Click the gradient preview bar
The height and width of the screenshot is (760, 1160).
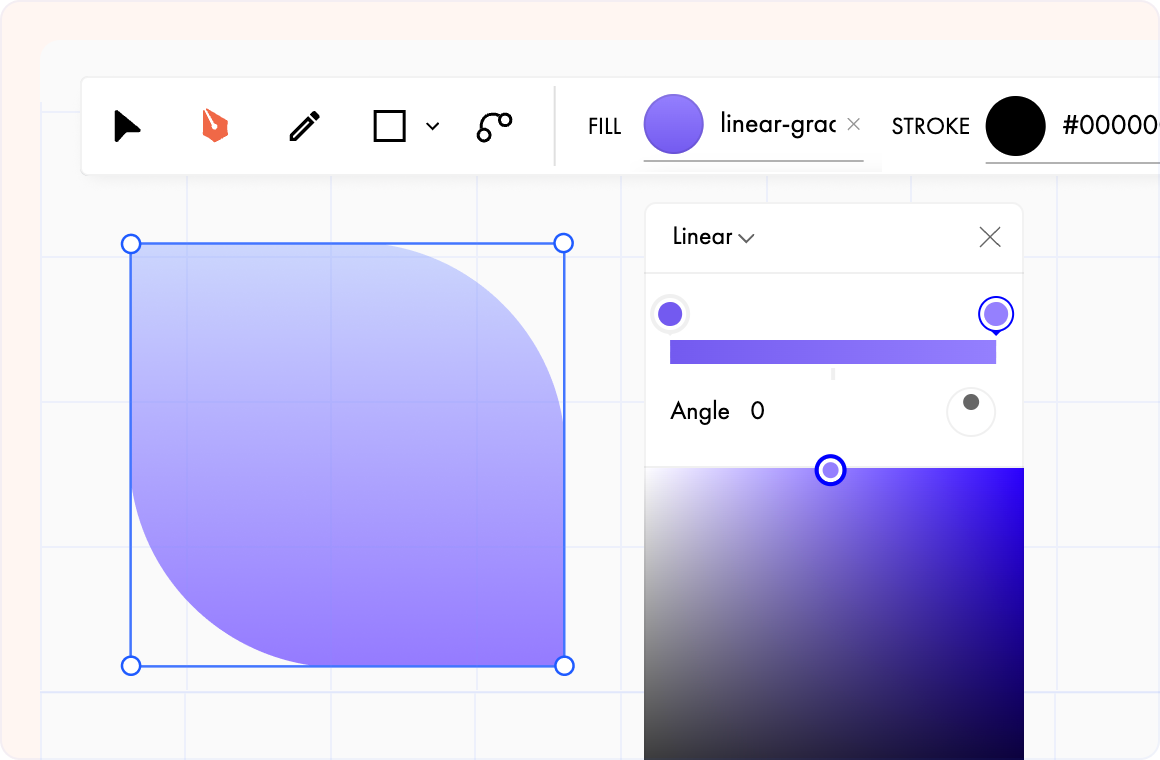(x=832, y=351)
